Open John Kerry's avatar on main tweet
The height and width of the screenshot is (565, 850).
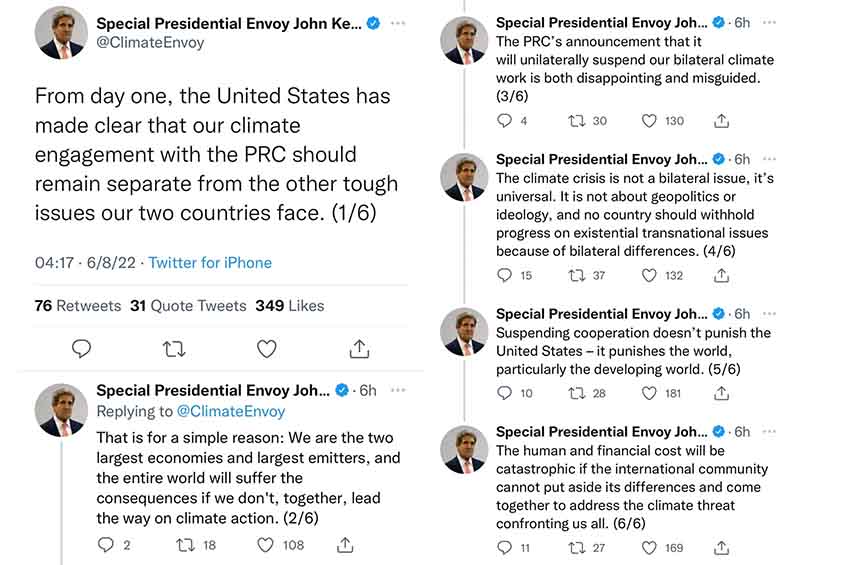(x=61, y=33)
